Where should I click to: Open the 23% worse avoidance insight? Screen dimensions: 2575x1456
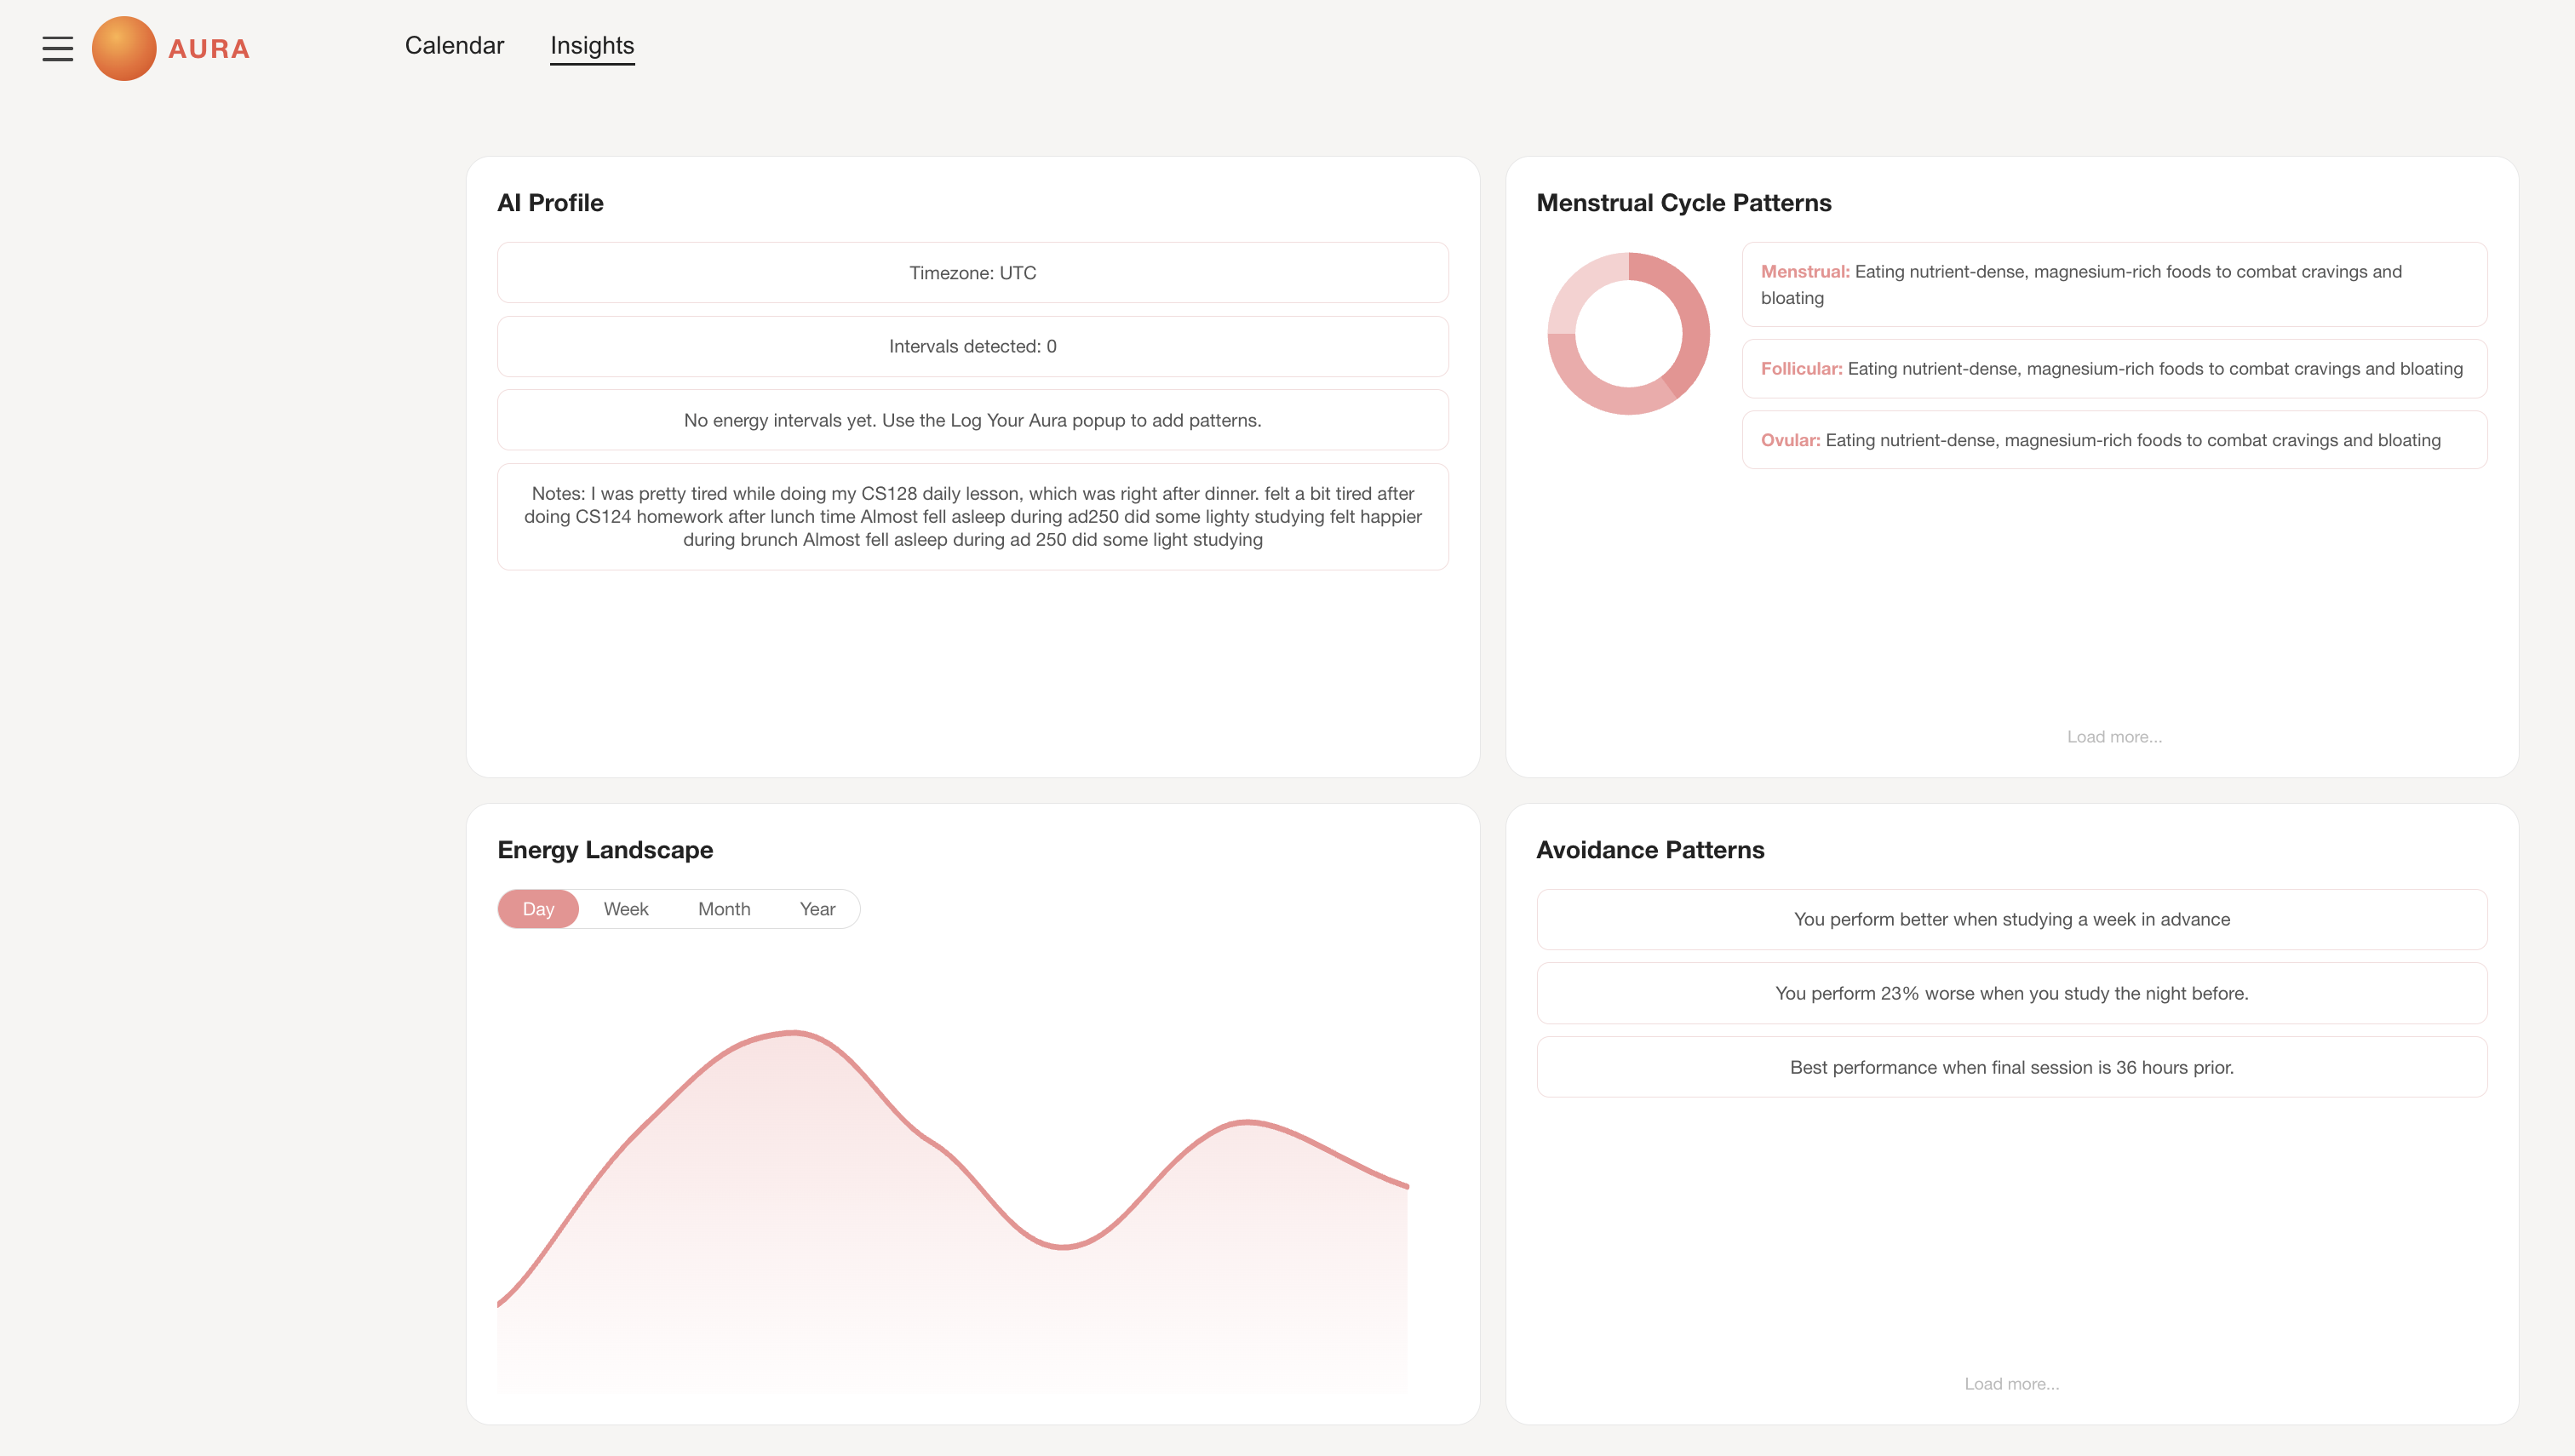click(2011, 993)
